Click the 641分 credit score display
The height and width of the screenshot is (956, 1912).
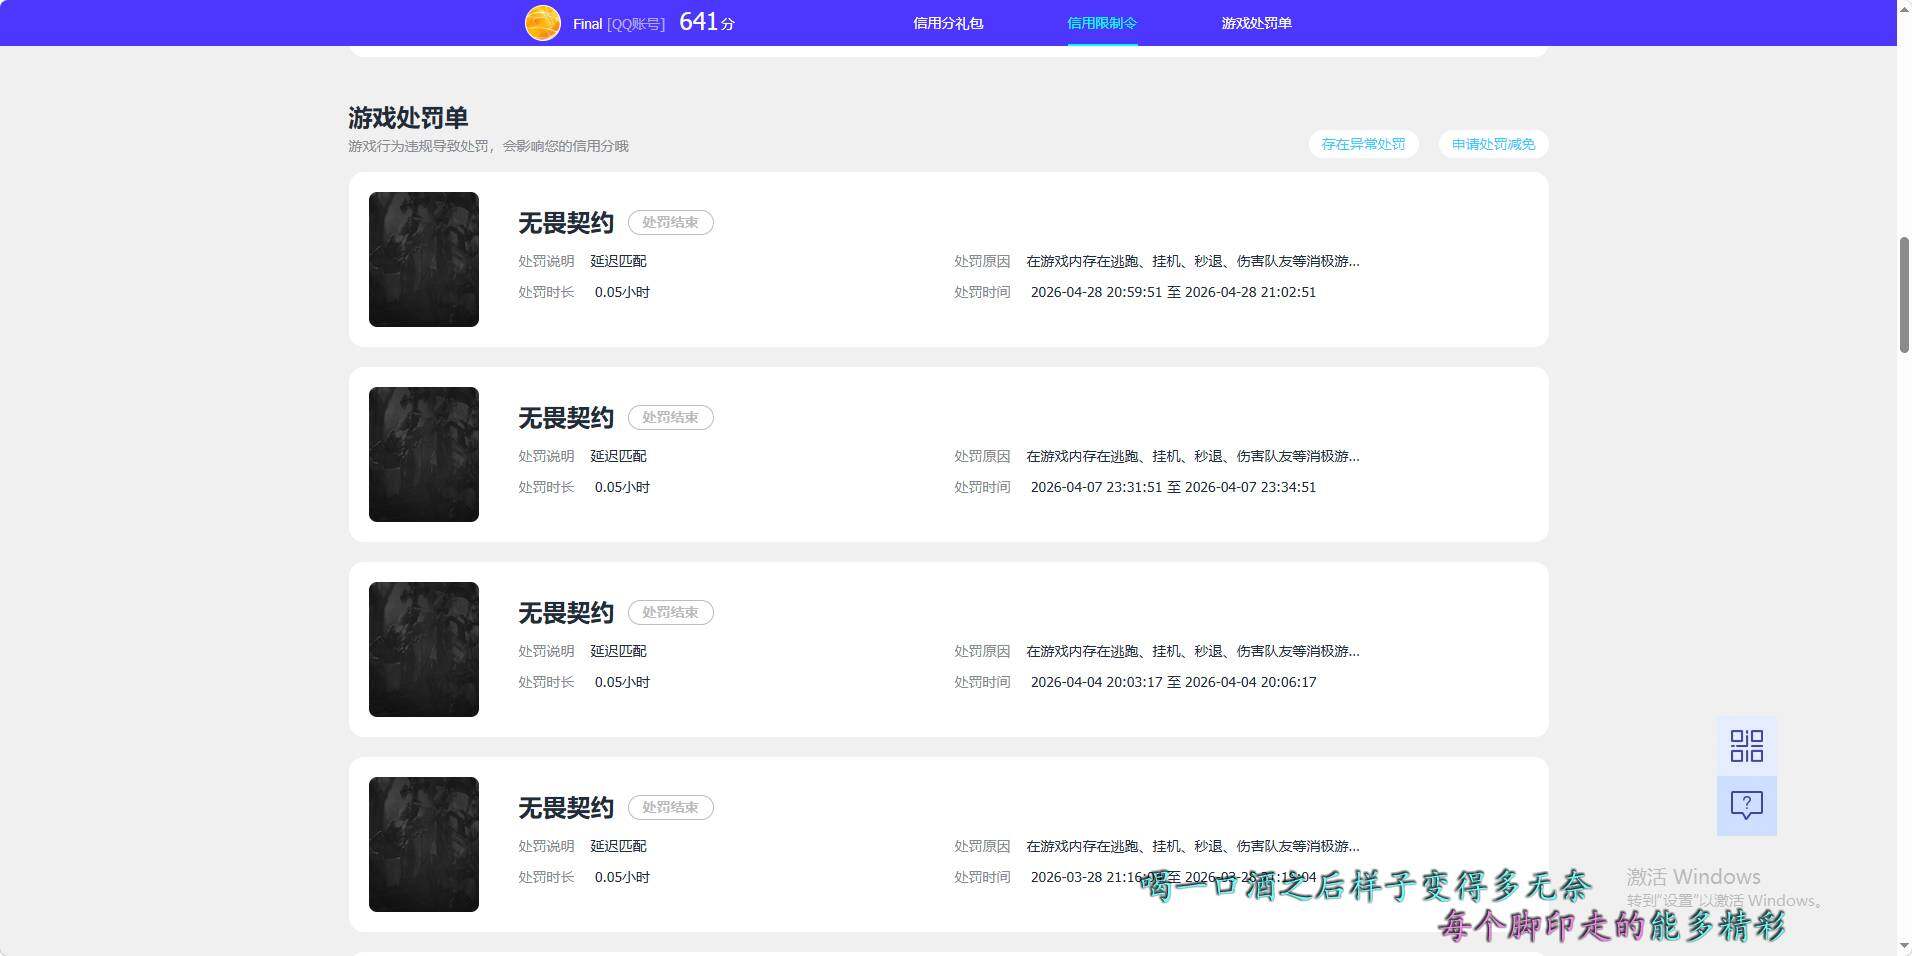point(704,22)
